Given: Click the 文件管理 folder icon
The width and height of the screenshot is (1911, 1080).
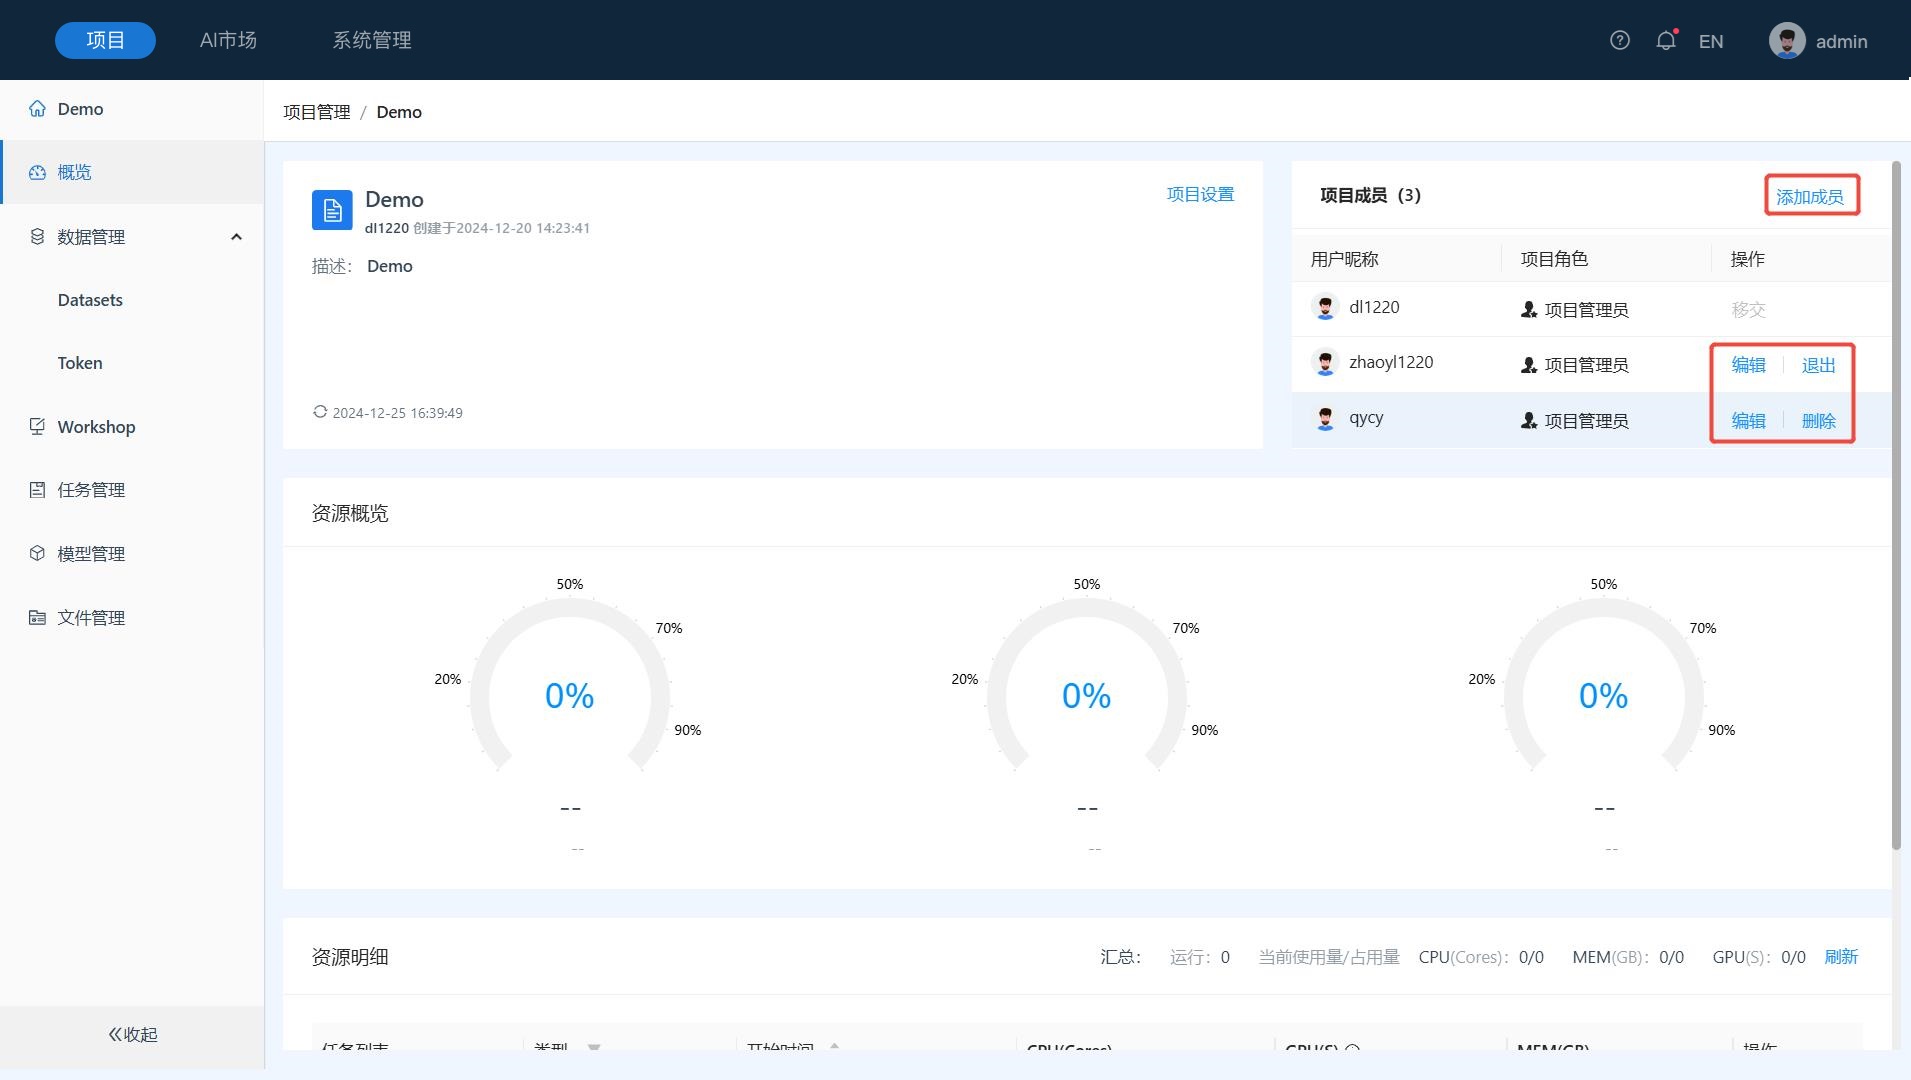Looking at the screenshot, I should point(37,617).
